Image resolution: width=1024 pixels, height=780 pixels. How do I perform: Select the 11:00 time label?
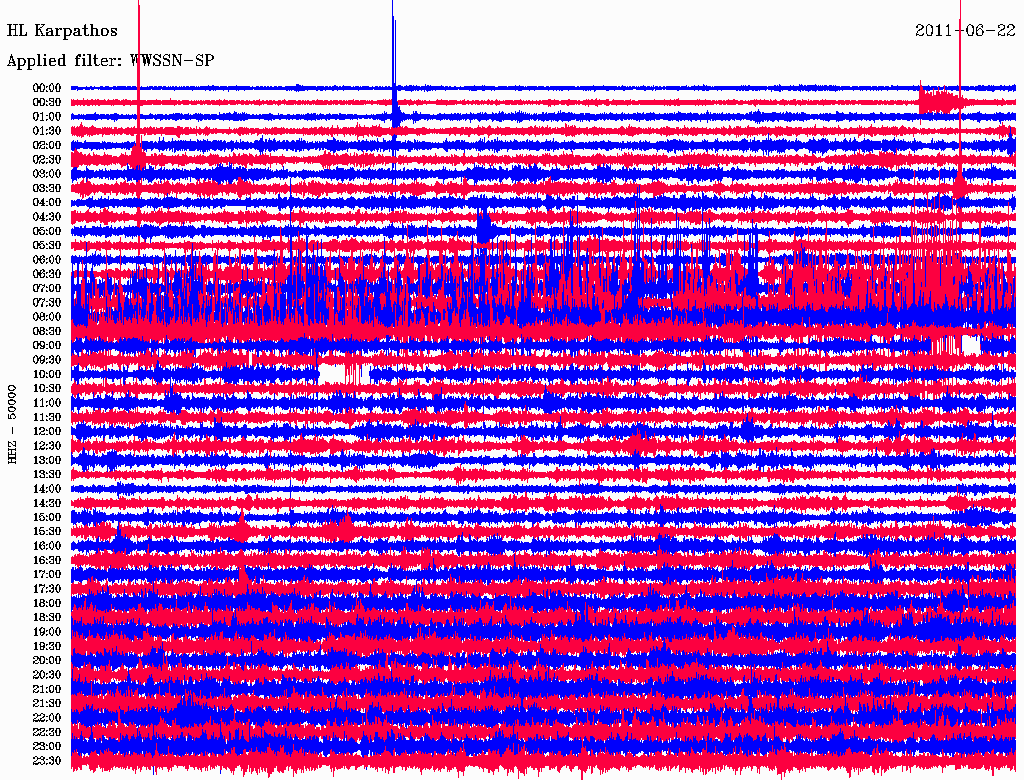(47, 402)
